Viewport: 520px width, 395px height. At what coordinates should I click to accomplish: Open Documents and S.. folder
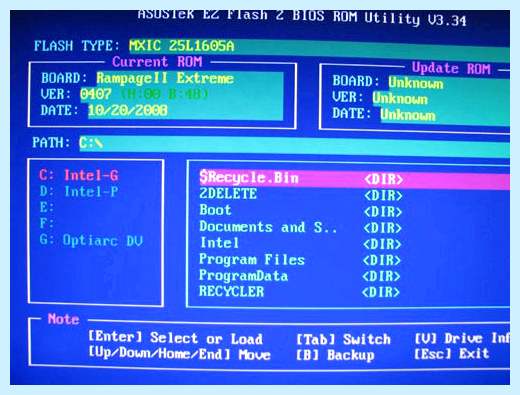click(x=301, y=227)
